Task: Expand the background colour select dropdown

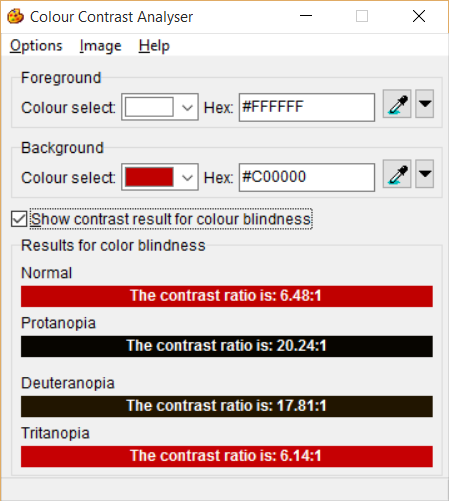Action: point(187,177)
